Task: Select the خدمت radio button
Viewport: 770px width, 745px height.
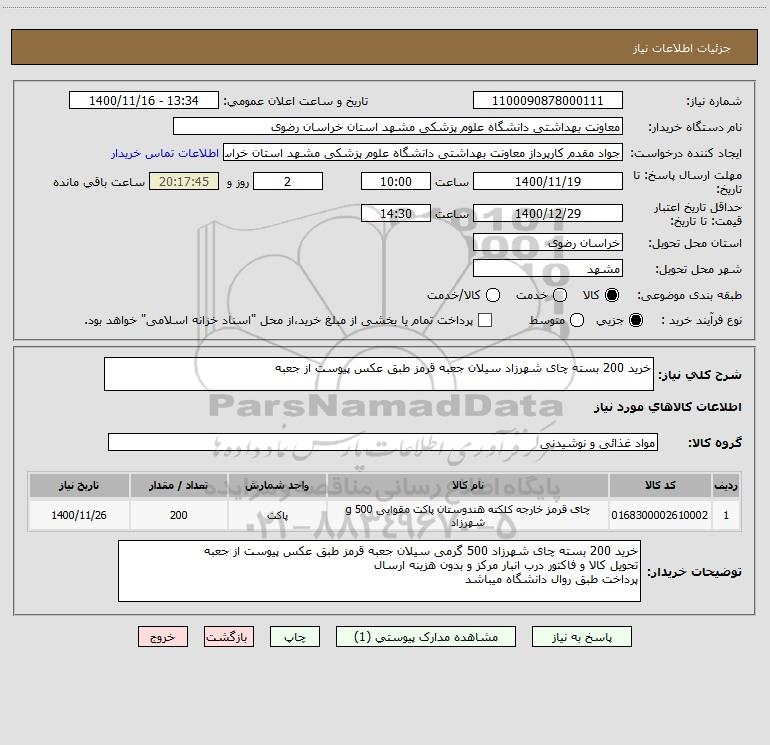Action: (560, 295)
